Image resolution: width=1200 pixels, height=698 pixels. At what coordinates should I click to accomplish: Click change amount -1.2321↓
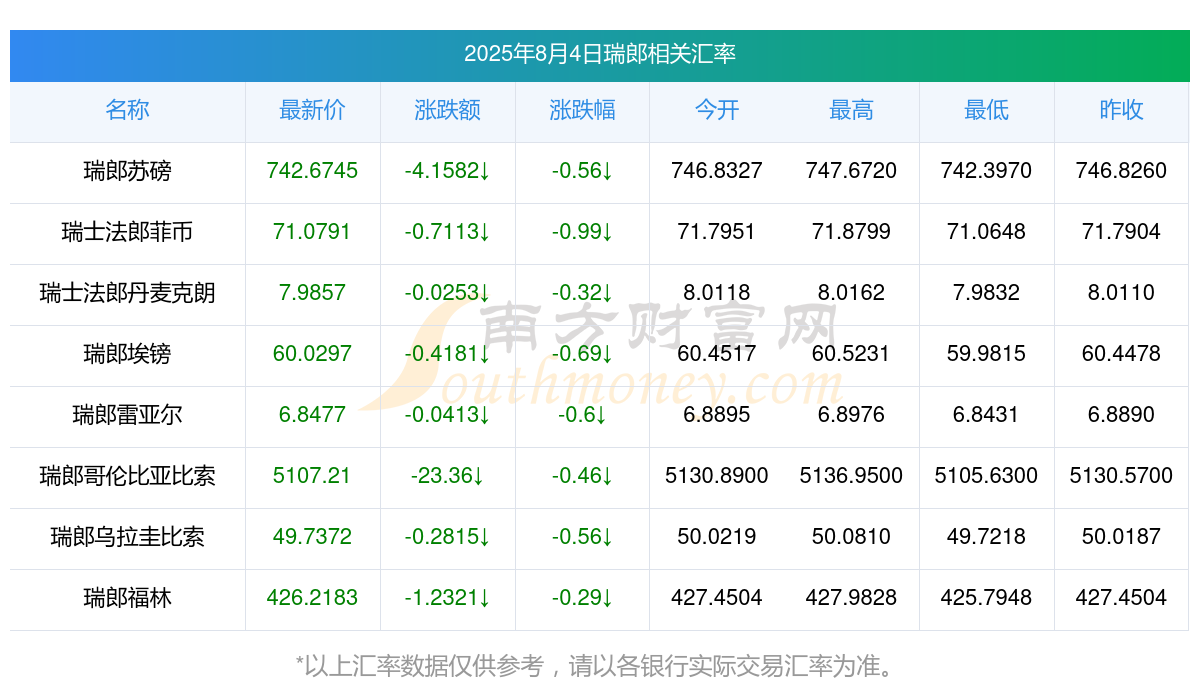(447, 597)
